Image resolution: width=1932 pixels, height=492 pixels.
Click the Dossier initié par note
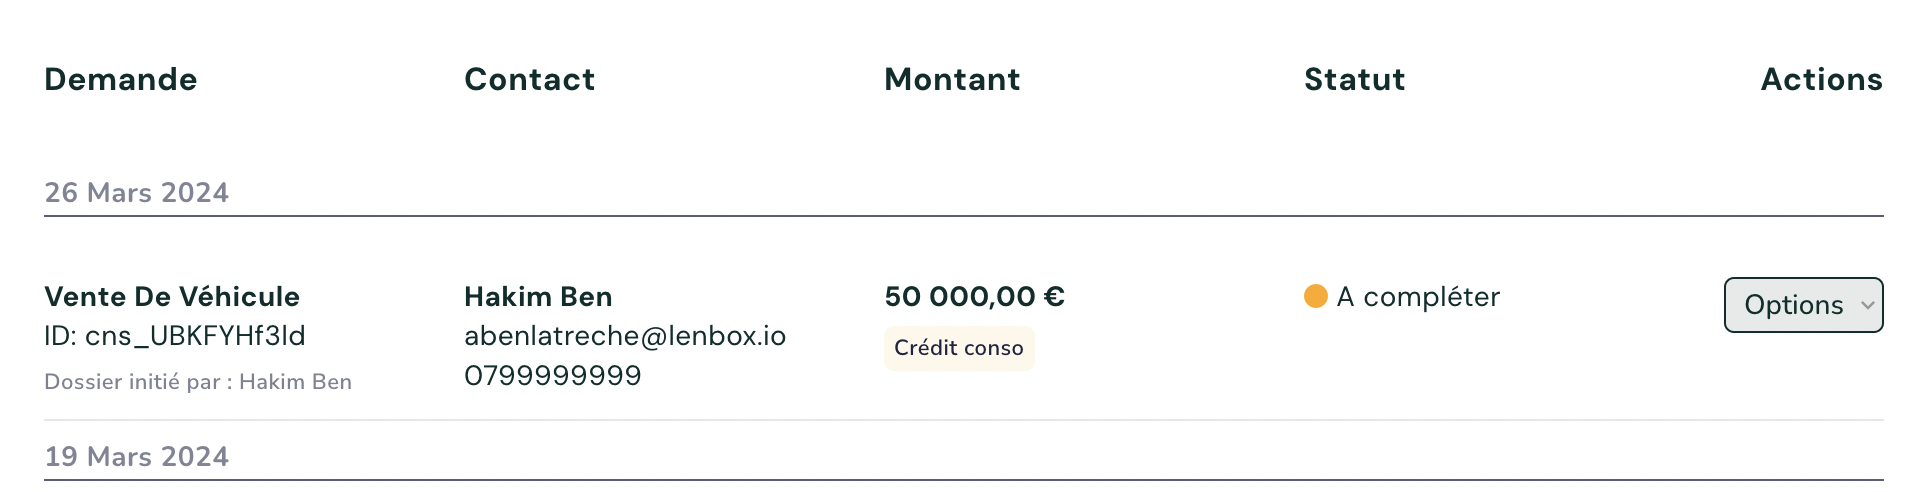click(x=198, y=382)
